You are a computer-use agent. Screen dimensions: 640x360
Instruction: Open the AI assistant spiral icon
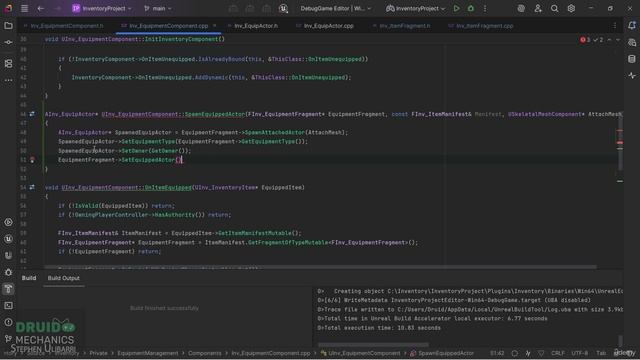521,8
